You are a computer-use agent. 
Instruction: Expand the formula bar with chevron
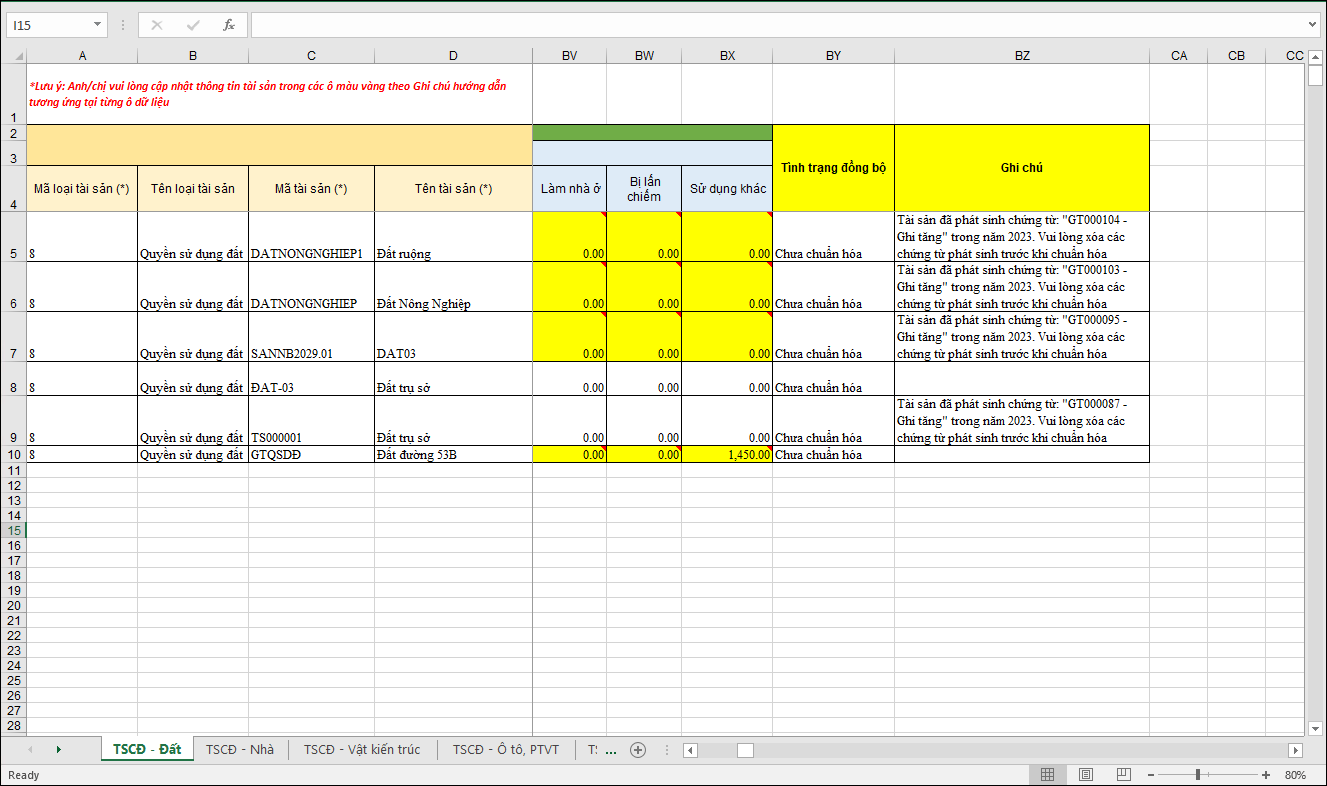1313,25
